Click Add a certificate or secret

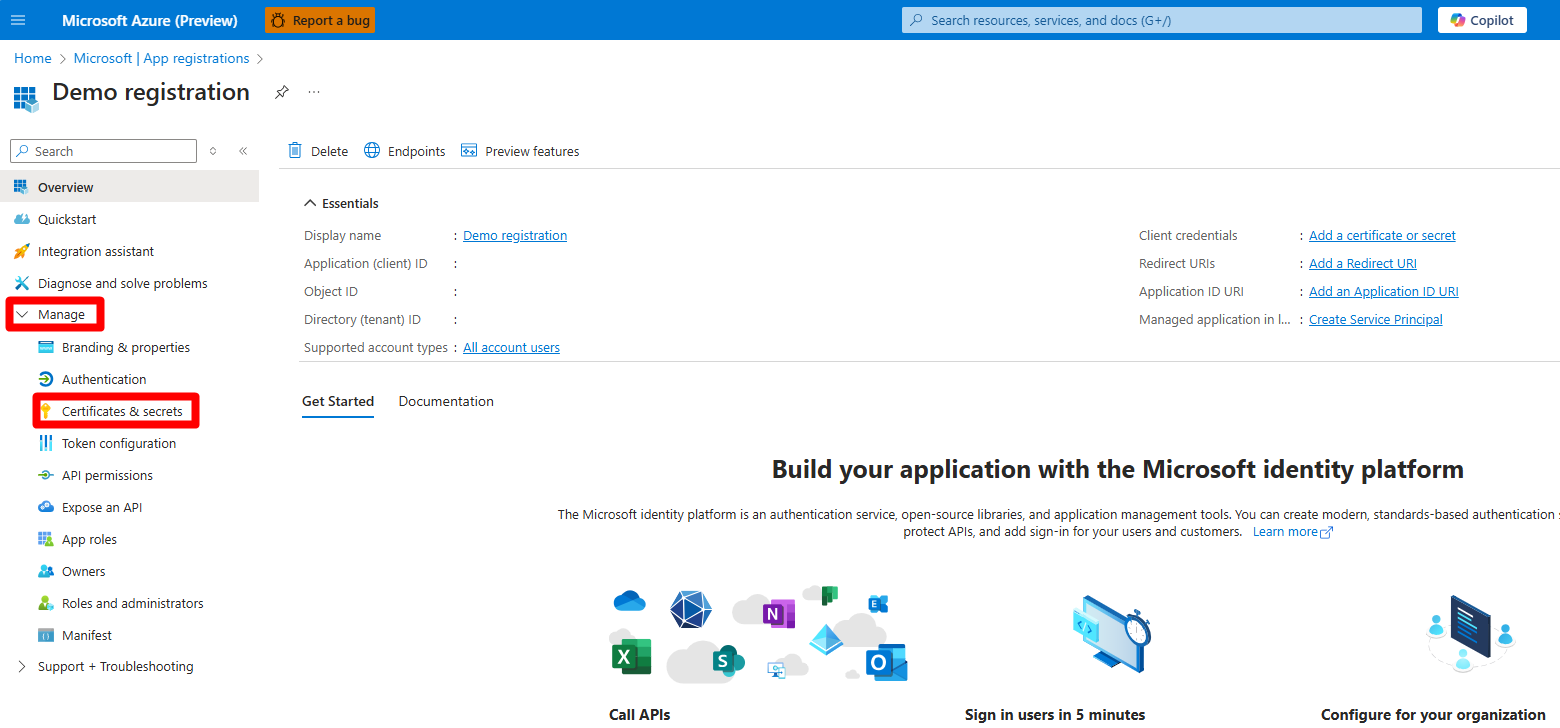[x=1382, y=236]
